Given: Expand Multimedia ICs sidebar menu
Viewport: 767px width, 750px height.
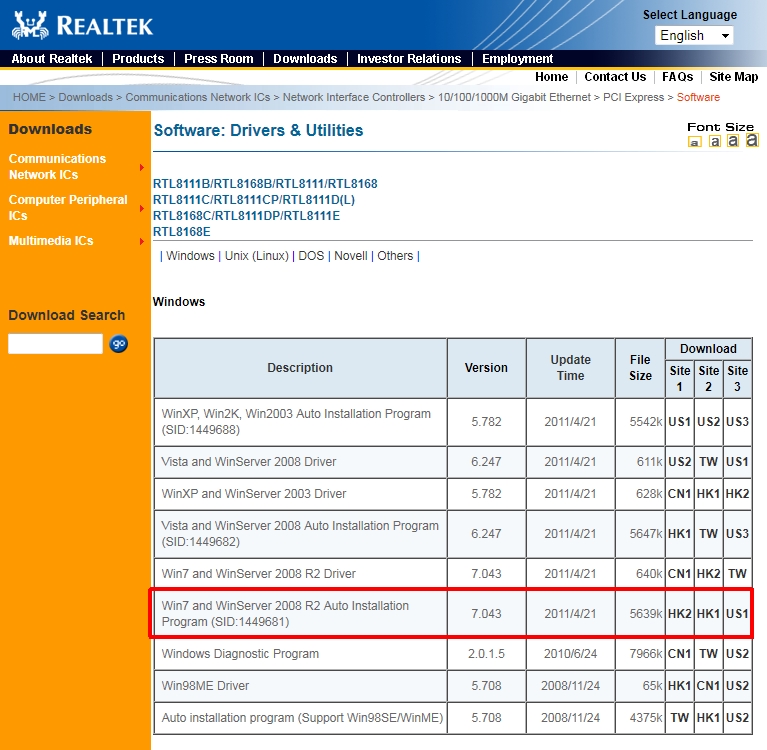Looking at the screenshot, I should pos(142,241).
